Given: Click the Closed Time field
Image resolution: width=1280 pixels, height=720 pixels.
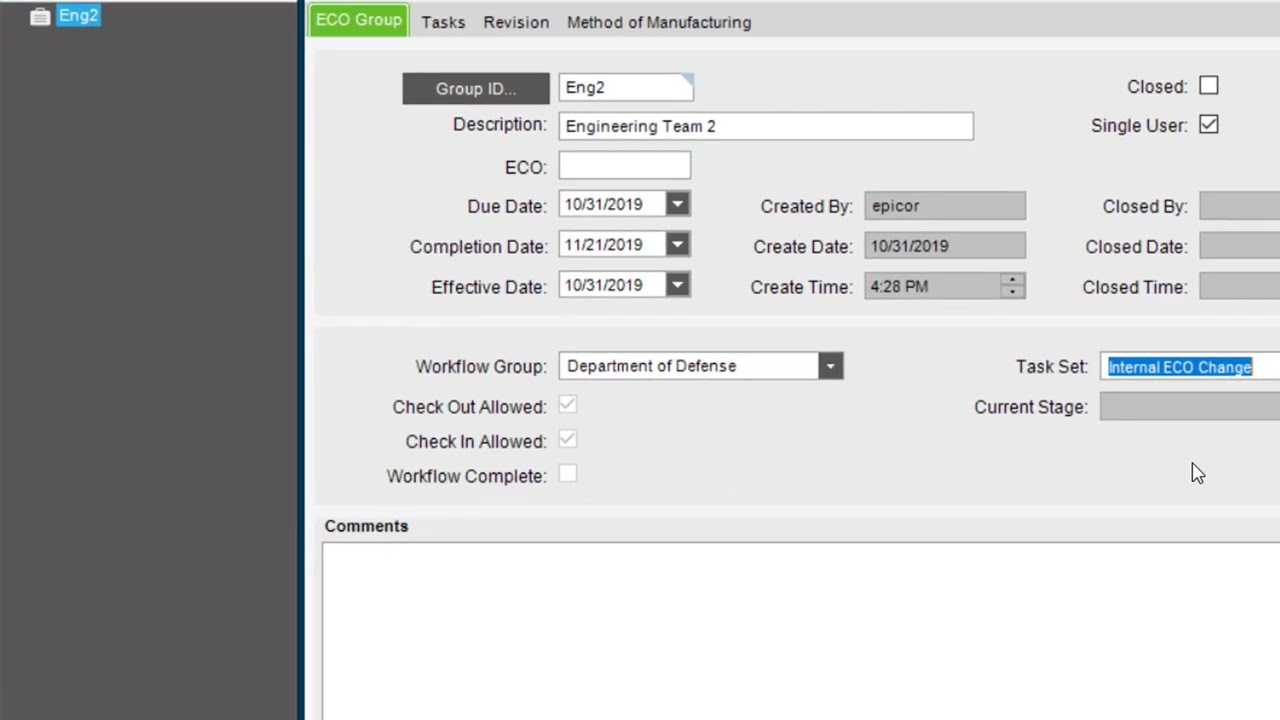Looking at the screenshot, I should [x=1240, y=286].
